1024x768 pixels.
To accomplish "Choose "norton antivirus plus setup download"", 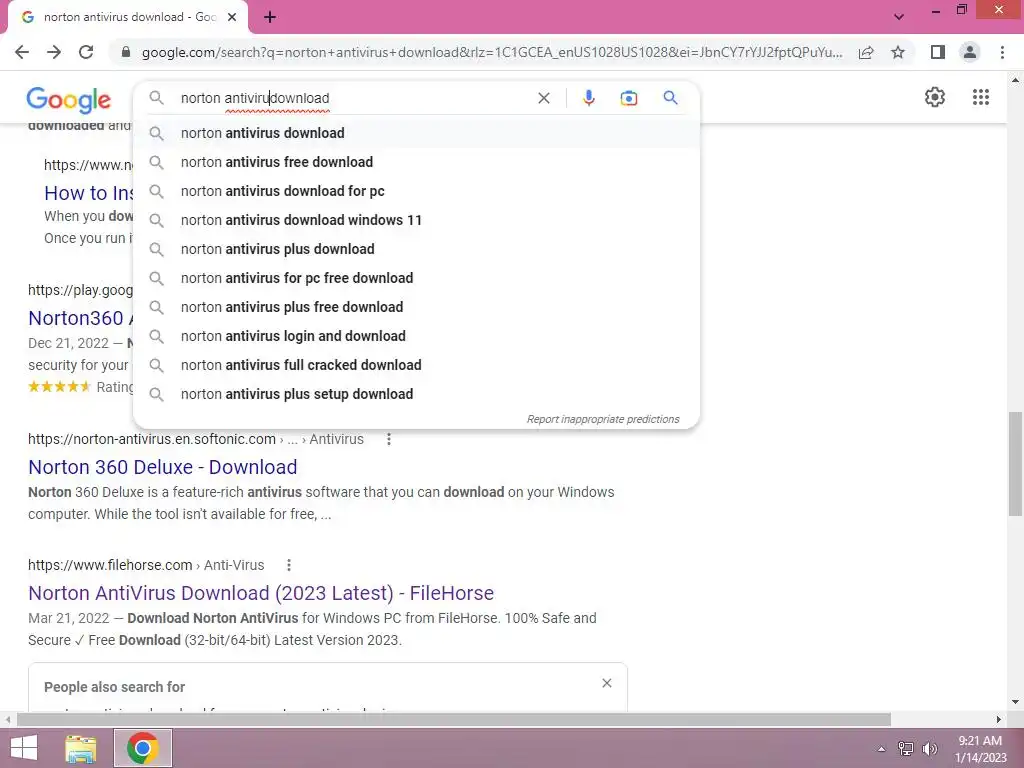I will [417, 394].
